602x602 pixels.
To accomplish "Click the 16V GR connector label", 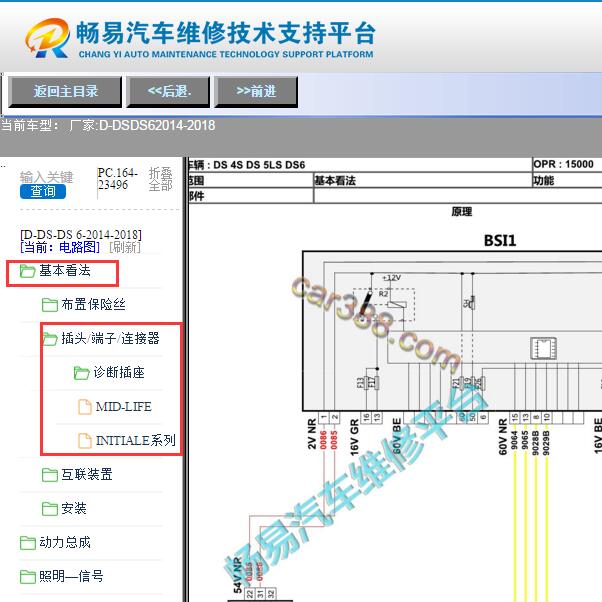I will [x=354, y=437].
